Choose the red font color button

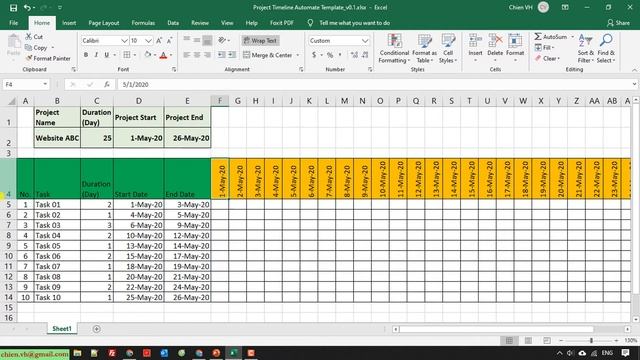[x=163, y=55]
